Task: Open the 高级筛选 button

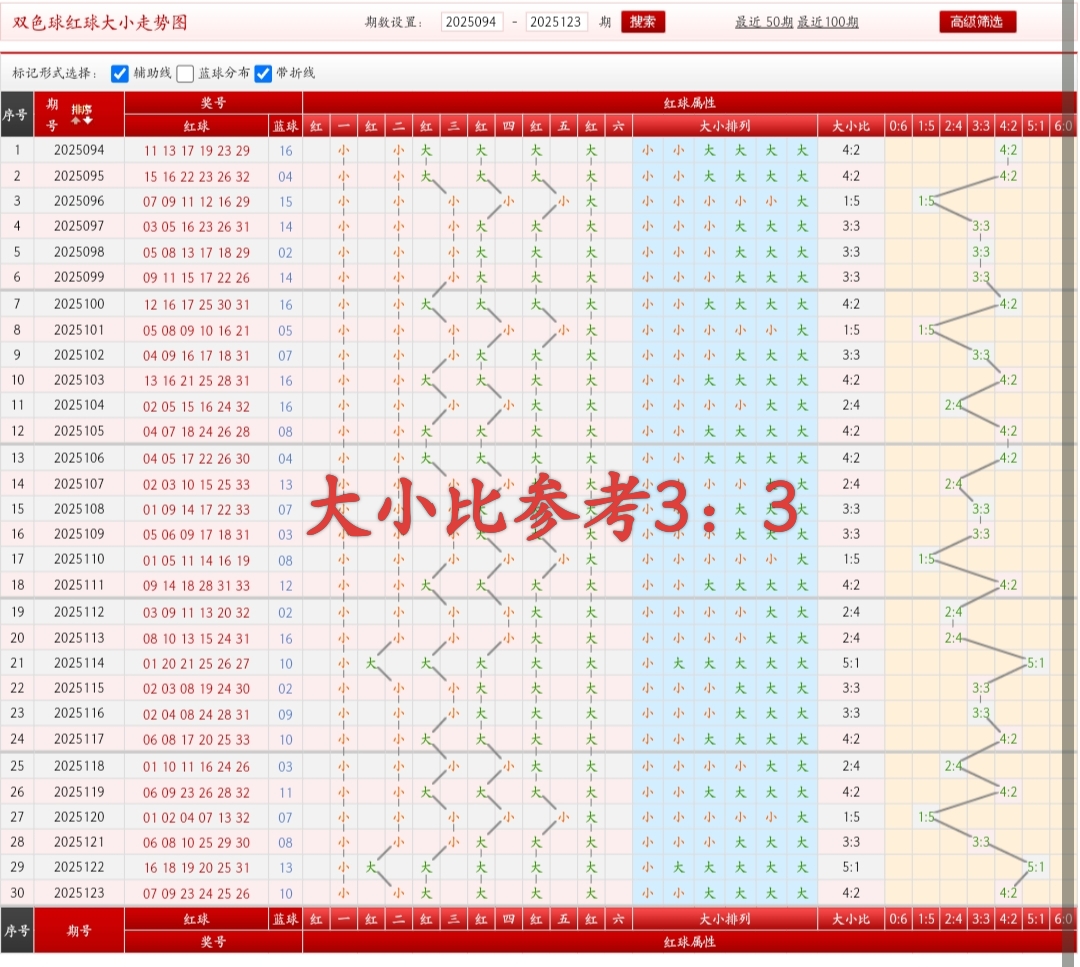Action: click(977, 22)
